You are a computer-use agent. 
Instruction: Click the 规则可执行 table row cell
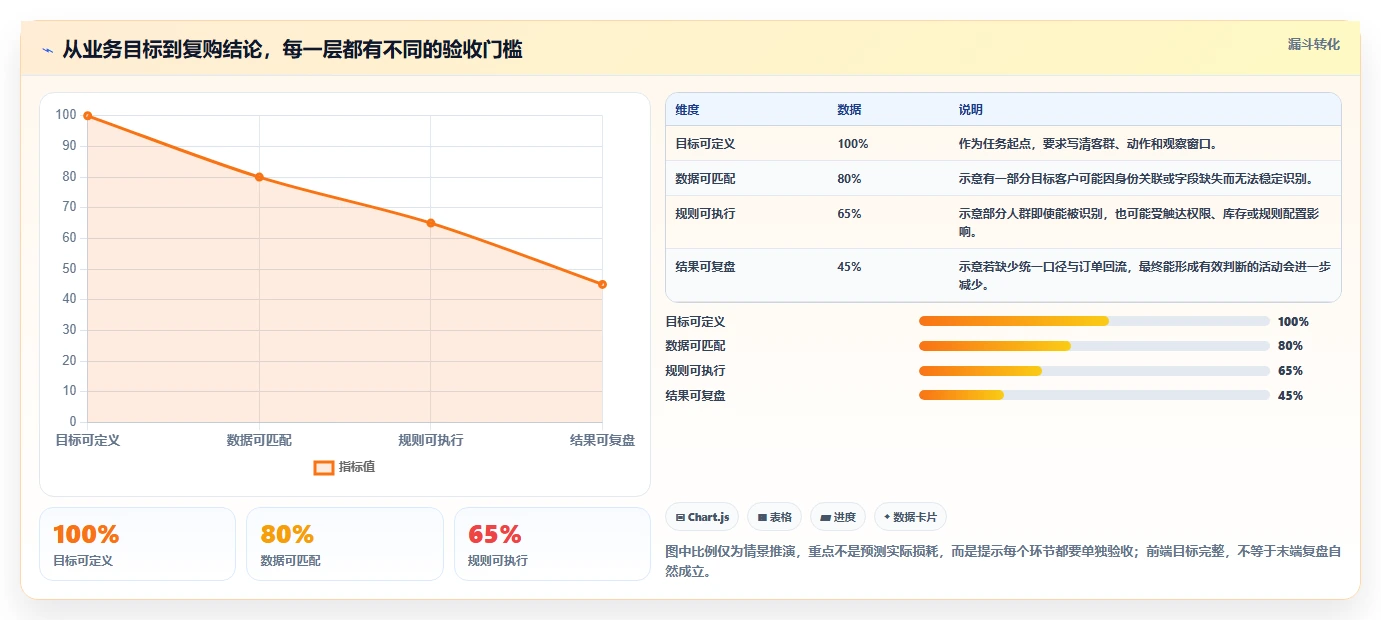coord(705,214)
